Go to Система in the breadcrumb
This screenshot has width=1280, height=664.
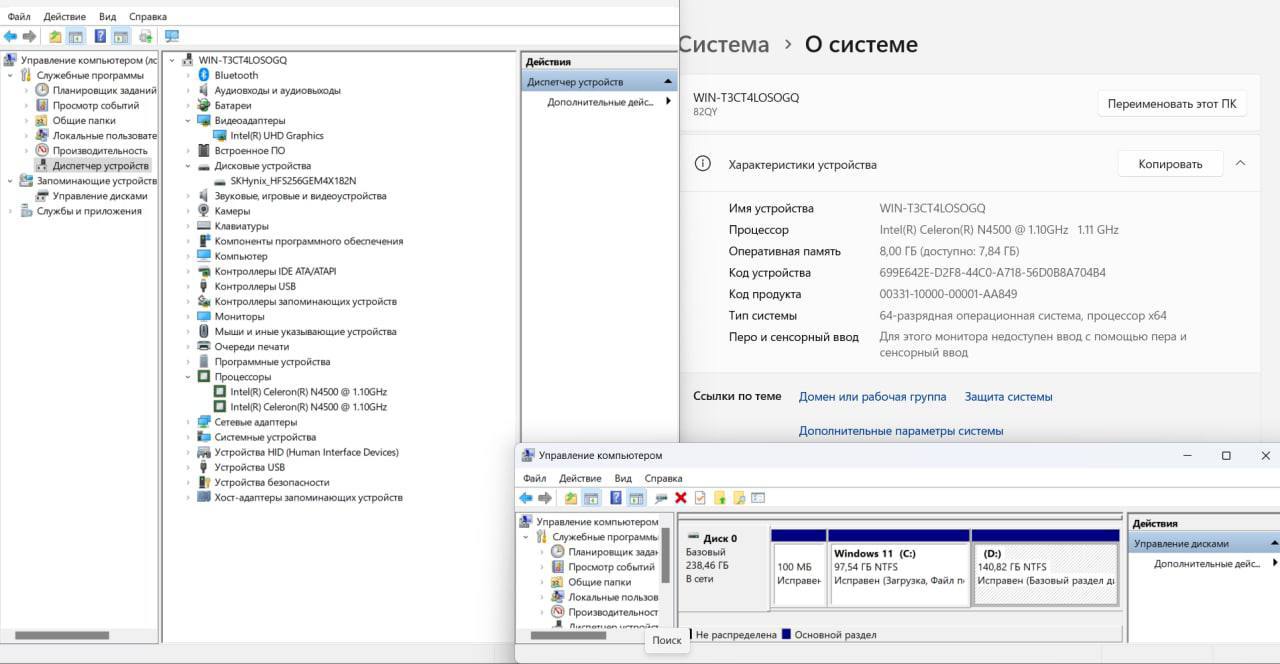(724, 45)
